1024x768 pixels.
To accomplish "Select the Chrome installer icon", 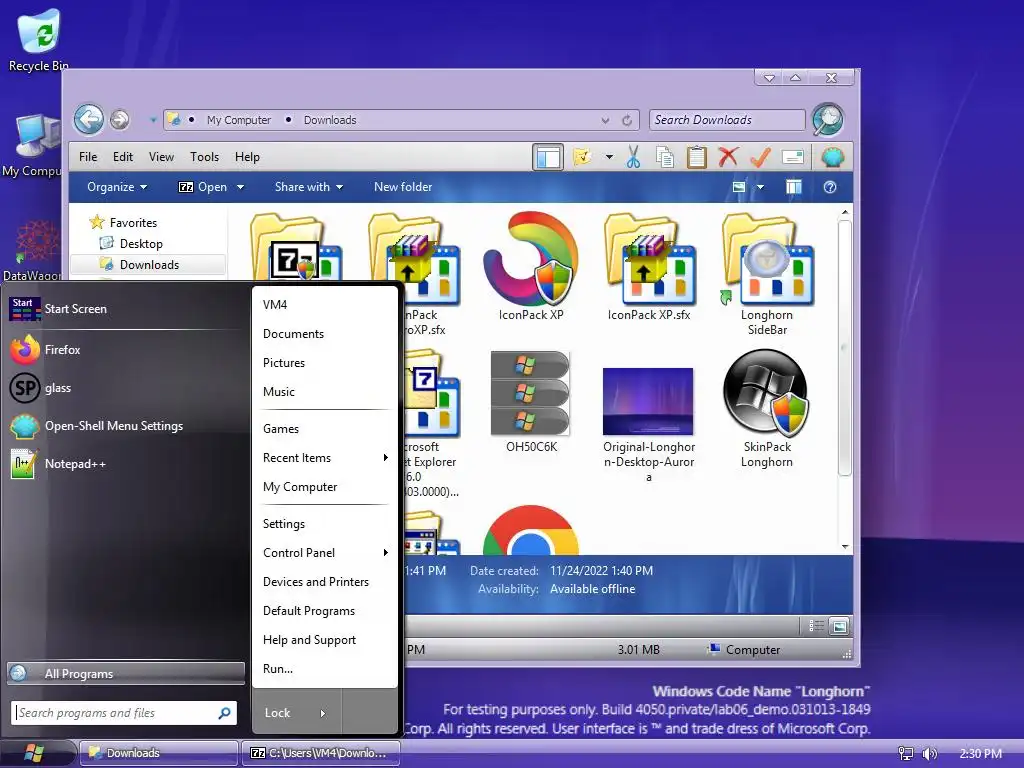I will point(531,530).
